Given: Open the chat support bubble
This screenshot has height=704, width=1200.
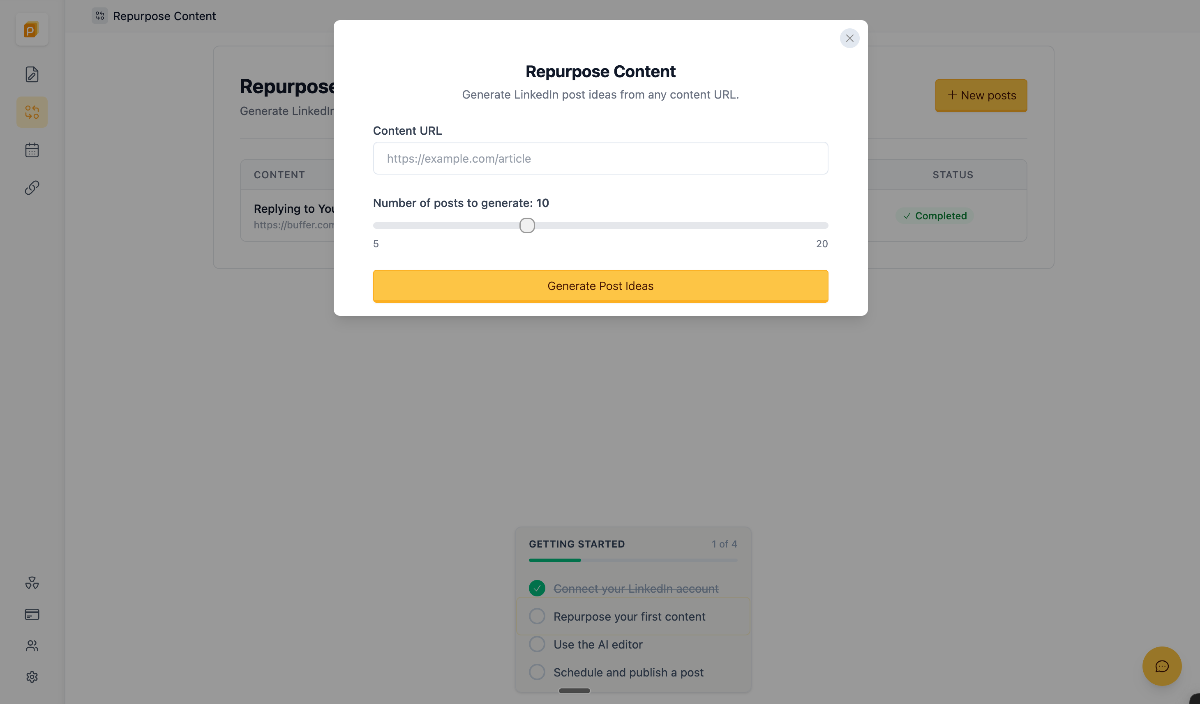Looking at the screenshot, I should [x=1162, y=666].
